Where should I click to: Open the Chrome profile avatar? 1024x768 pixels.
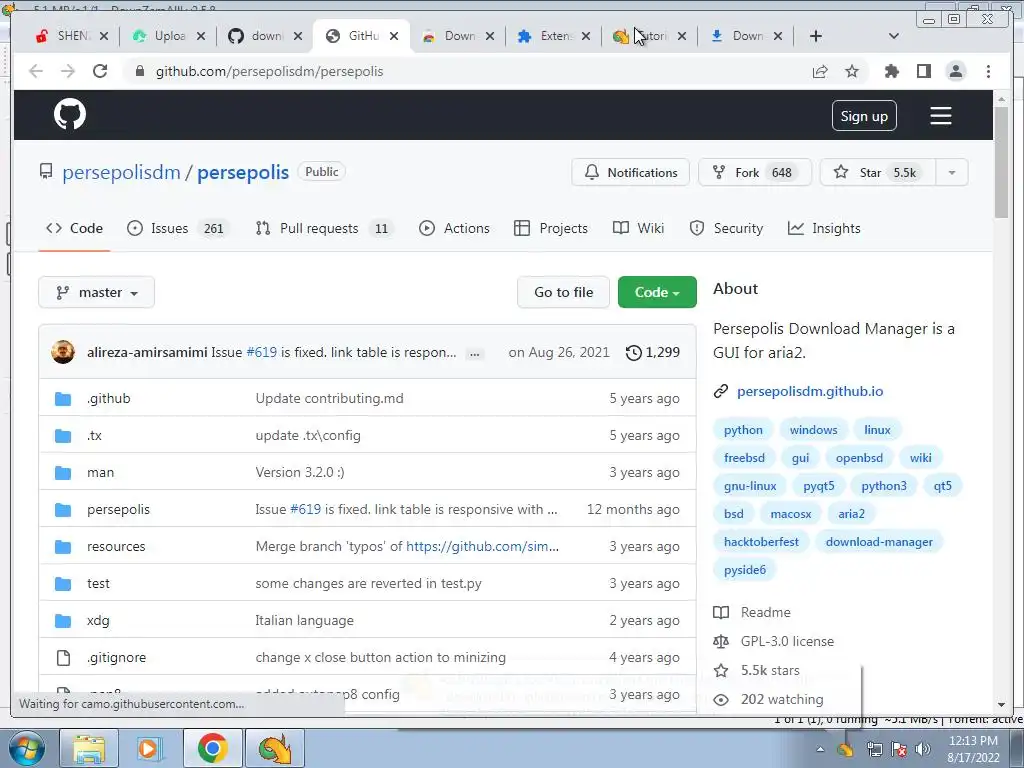956,71
